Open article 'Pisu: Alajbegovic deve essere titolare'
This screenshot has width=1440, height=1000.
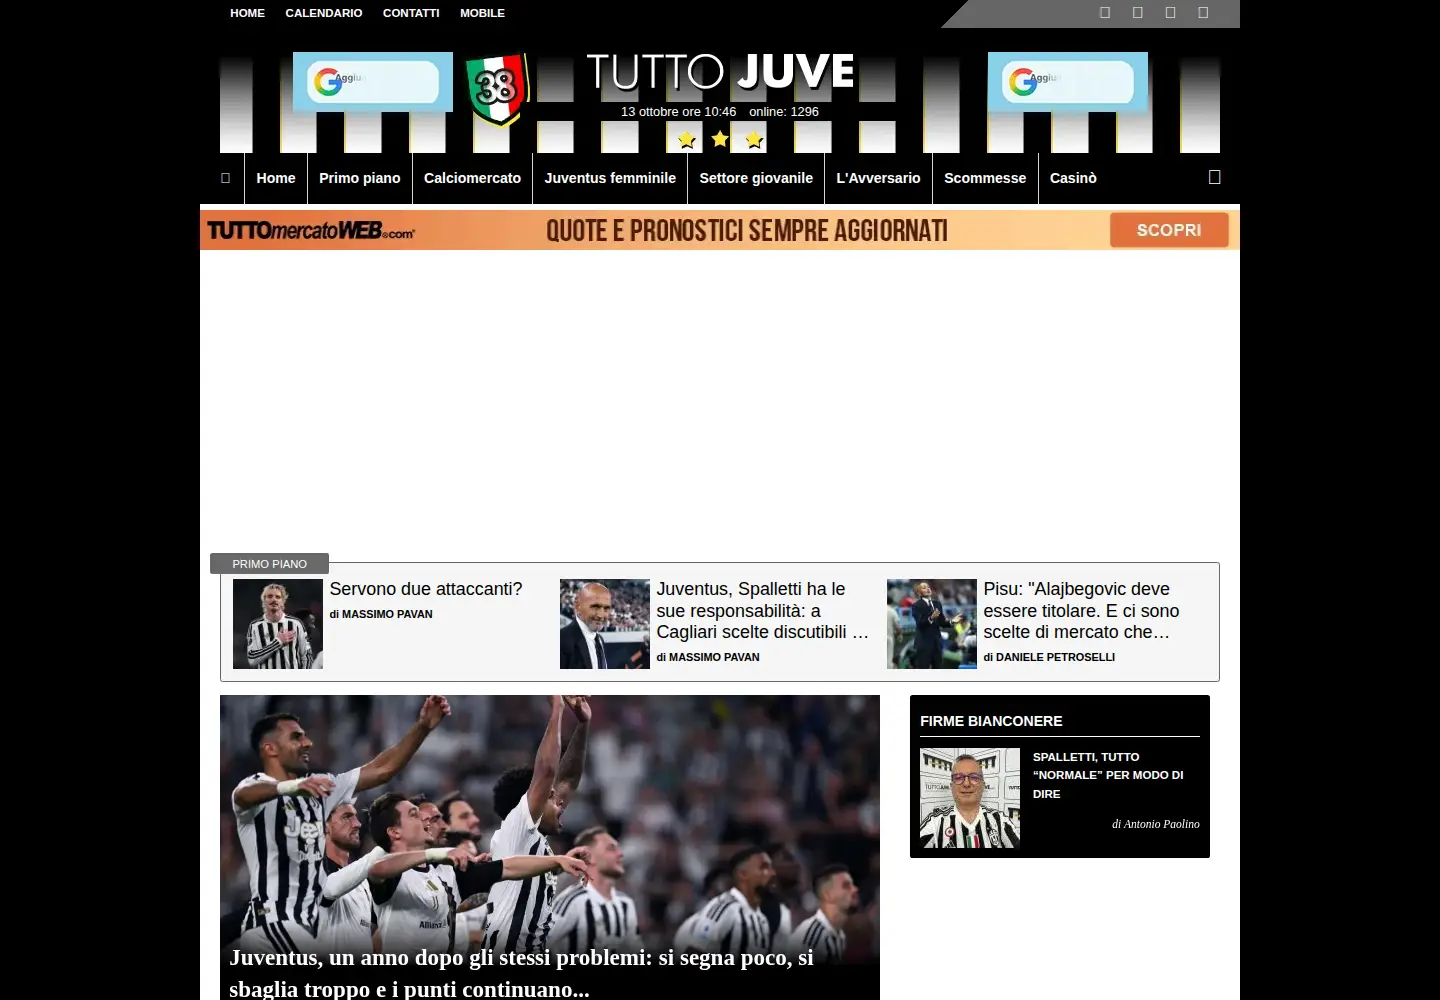click(x=1082, y=610)
